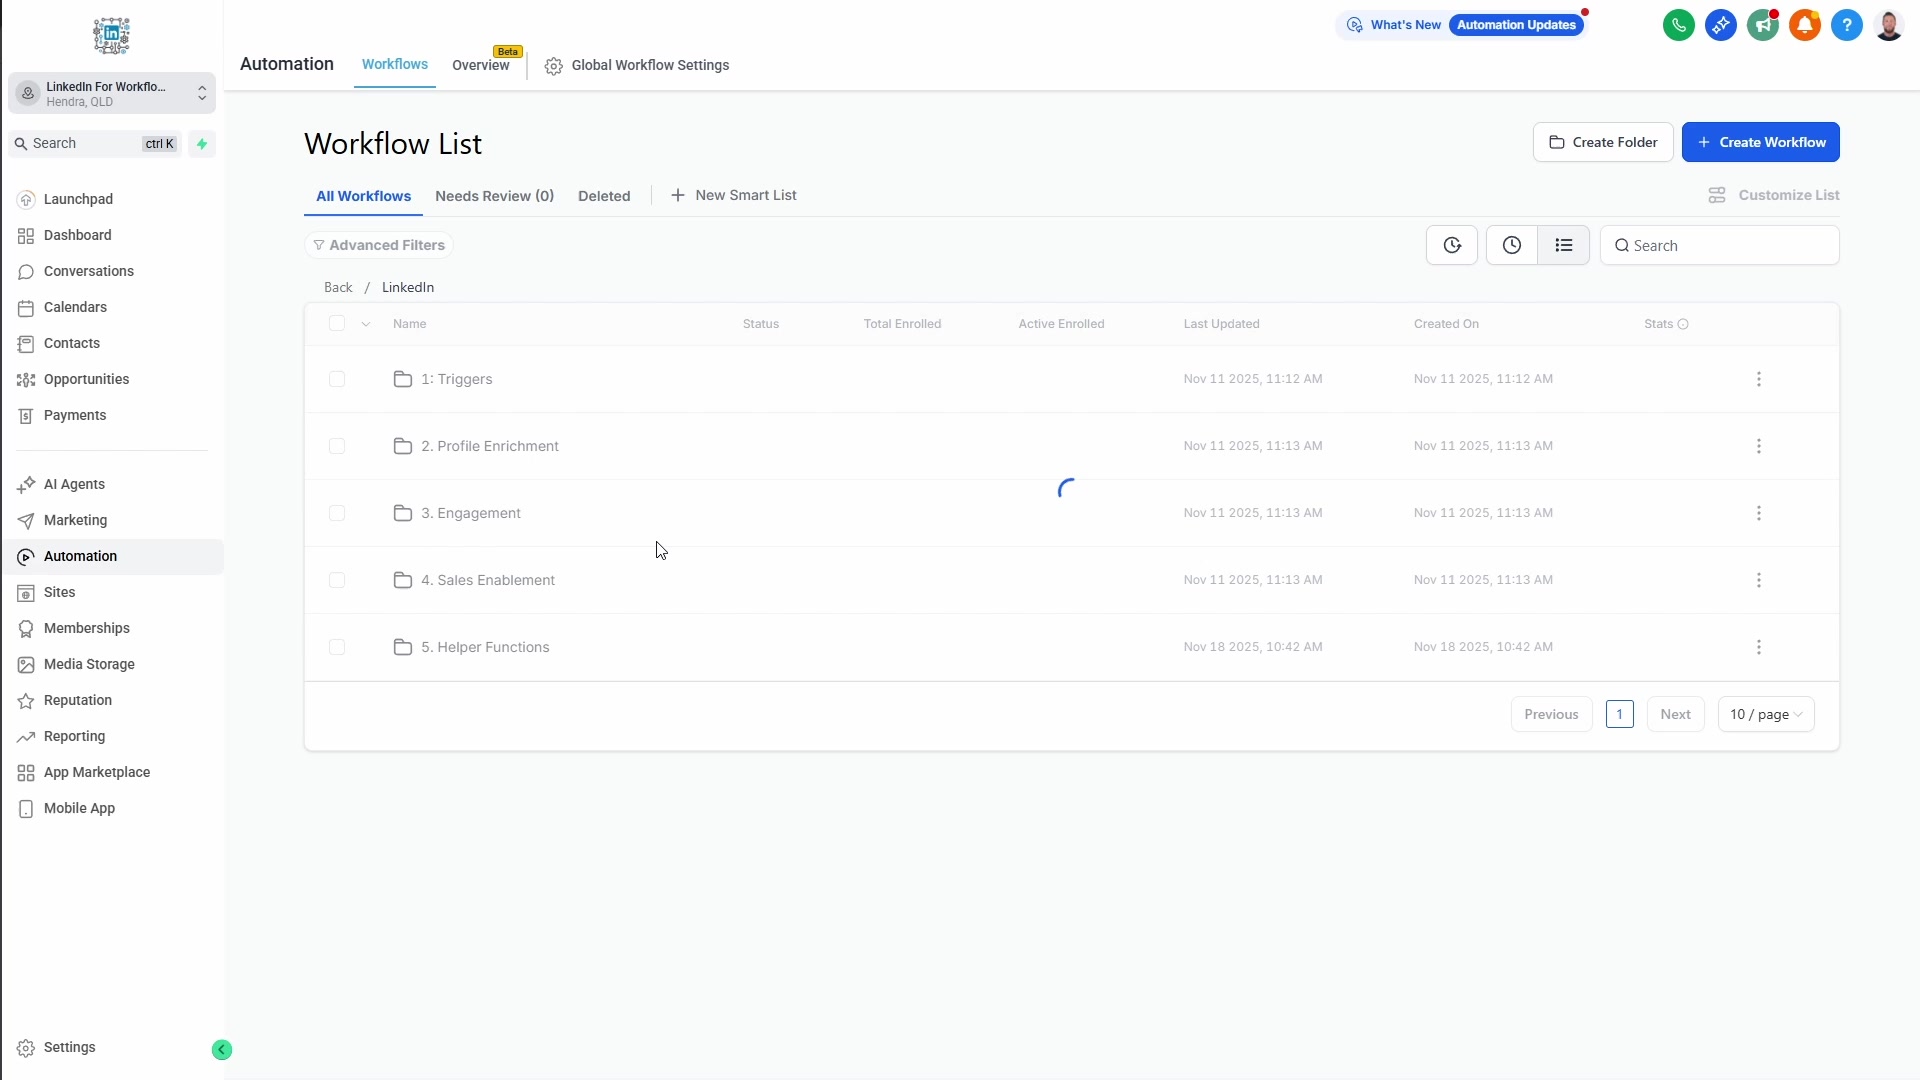Tick the 5. Helper Functions checkbox
Screen dimensions: 1920x1080
(337, 647)
